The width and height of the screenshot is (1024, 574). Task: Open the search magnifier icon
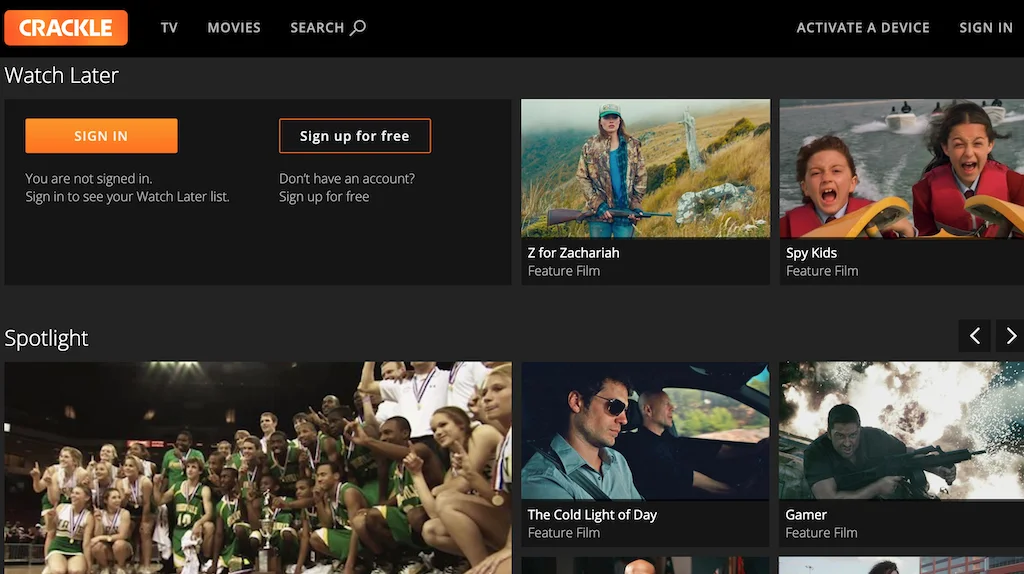[x=358, y=27]
